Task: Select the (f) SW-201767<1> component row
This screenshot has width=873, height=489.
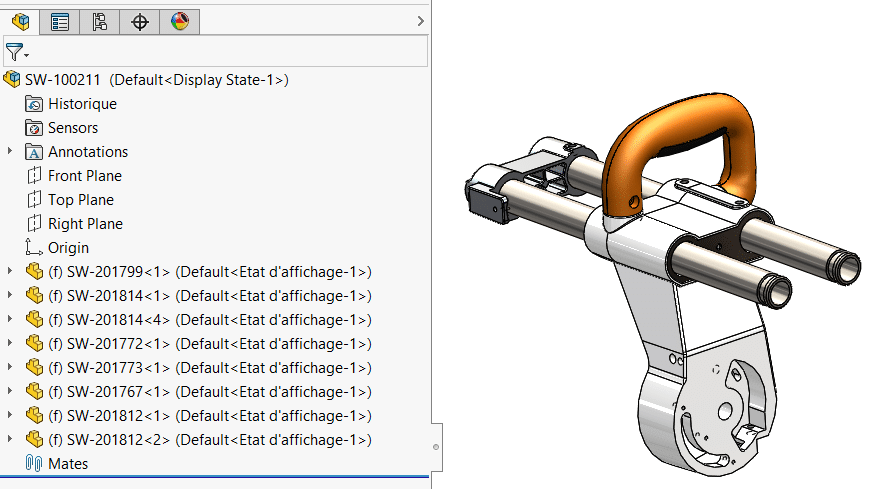Action: (x=210, y=391)
